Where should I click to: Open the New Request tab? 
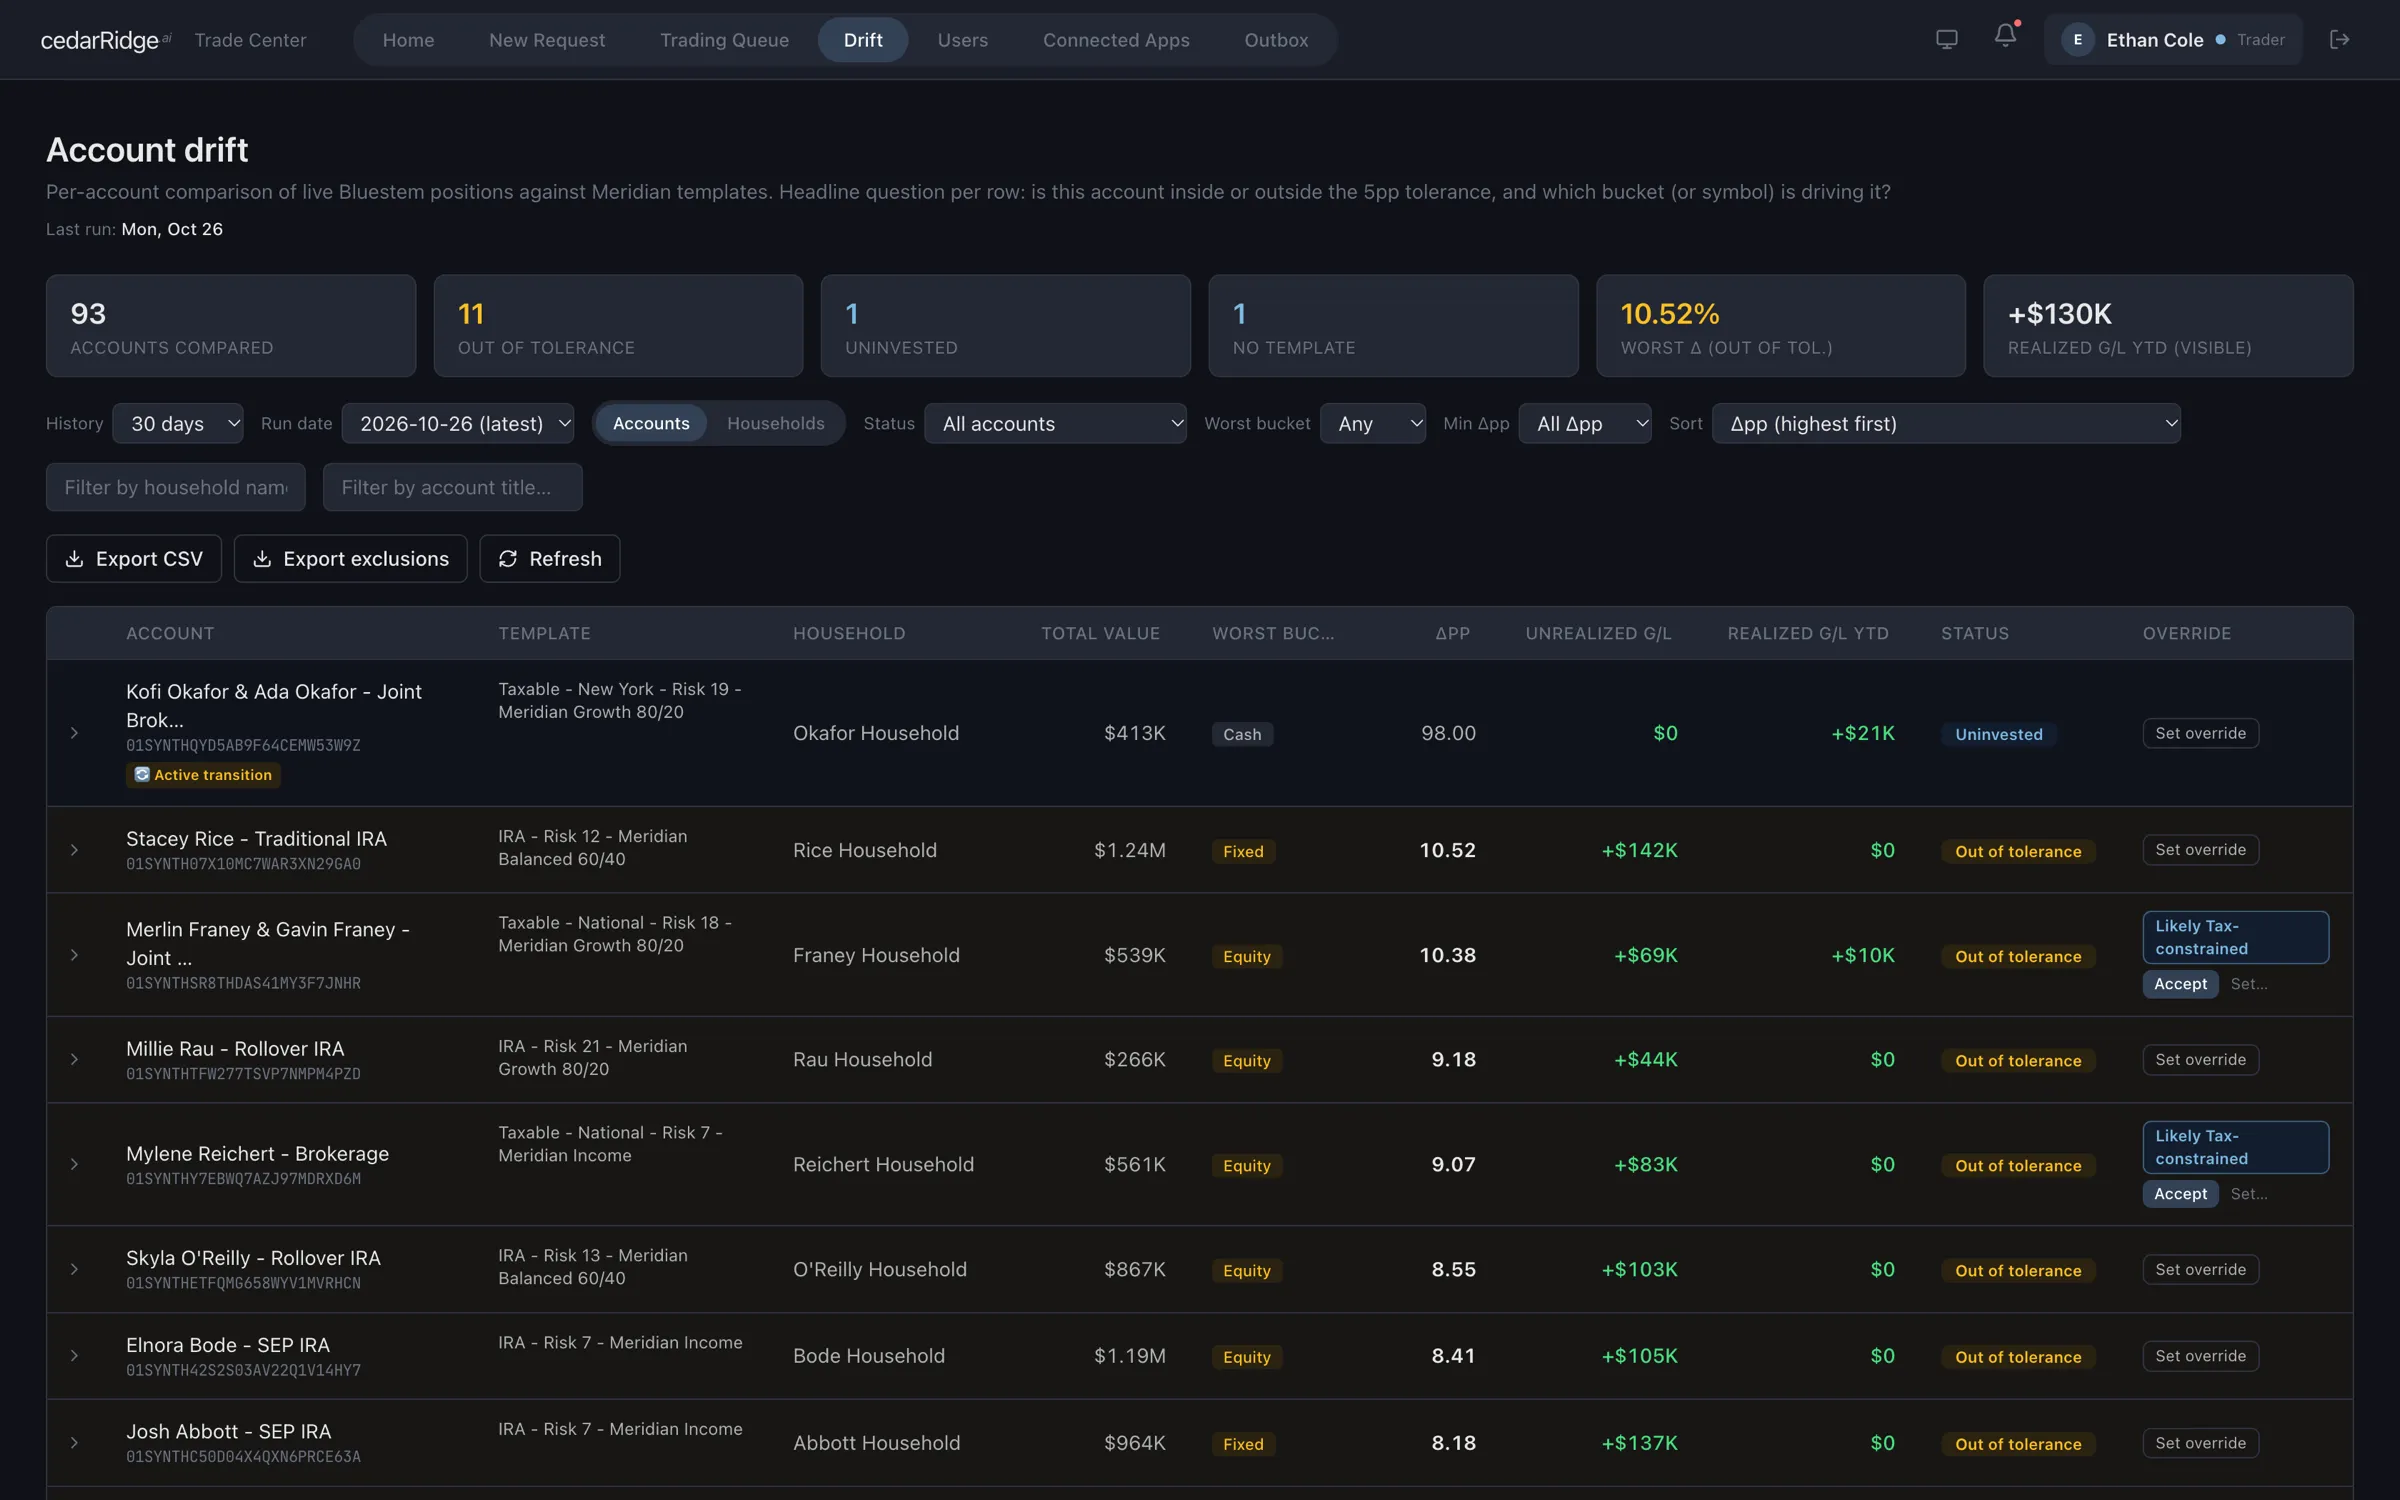tap(547, 40)
